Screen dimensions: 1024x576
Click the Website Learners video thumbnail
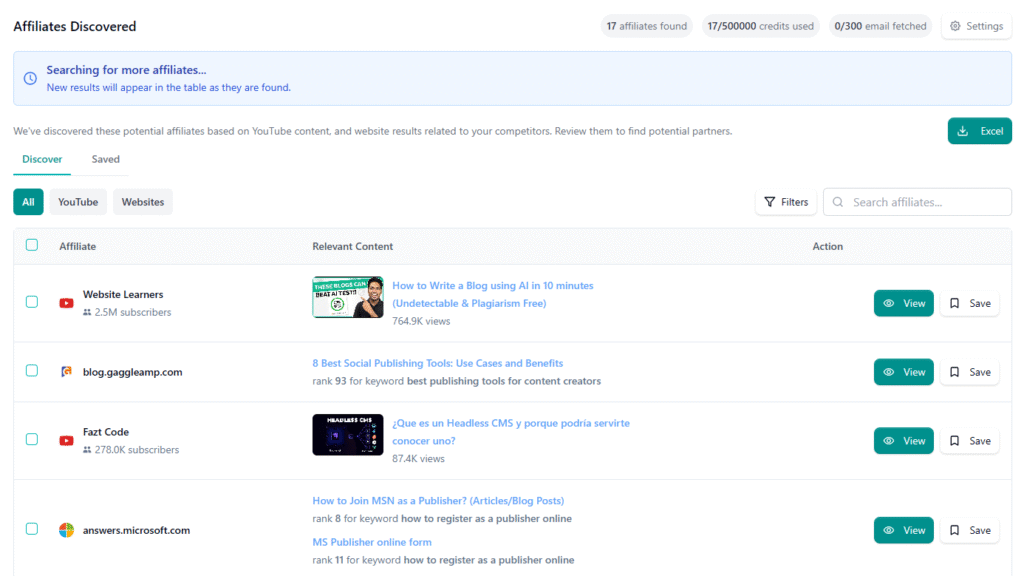(347, 297)
